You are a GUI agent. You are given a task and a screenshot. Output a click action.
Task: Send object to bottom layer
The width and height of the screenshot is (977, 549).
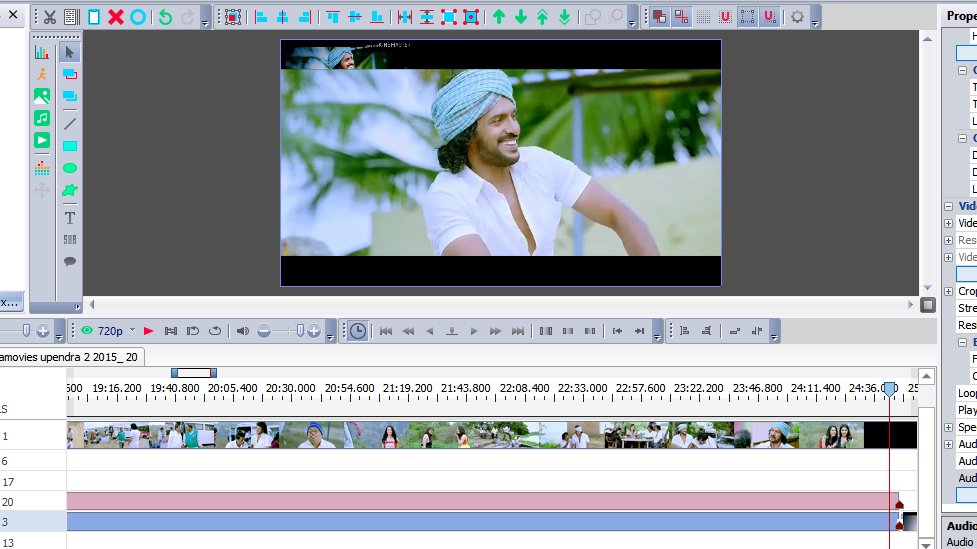point(565,17)
